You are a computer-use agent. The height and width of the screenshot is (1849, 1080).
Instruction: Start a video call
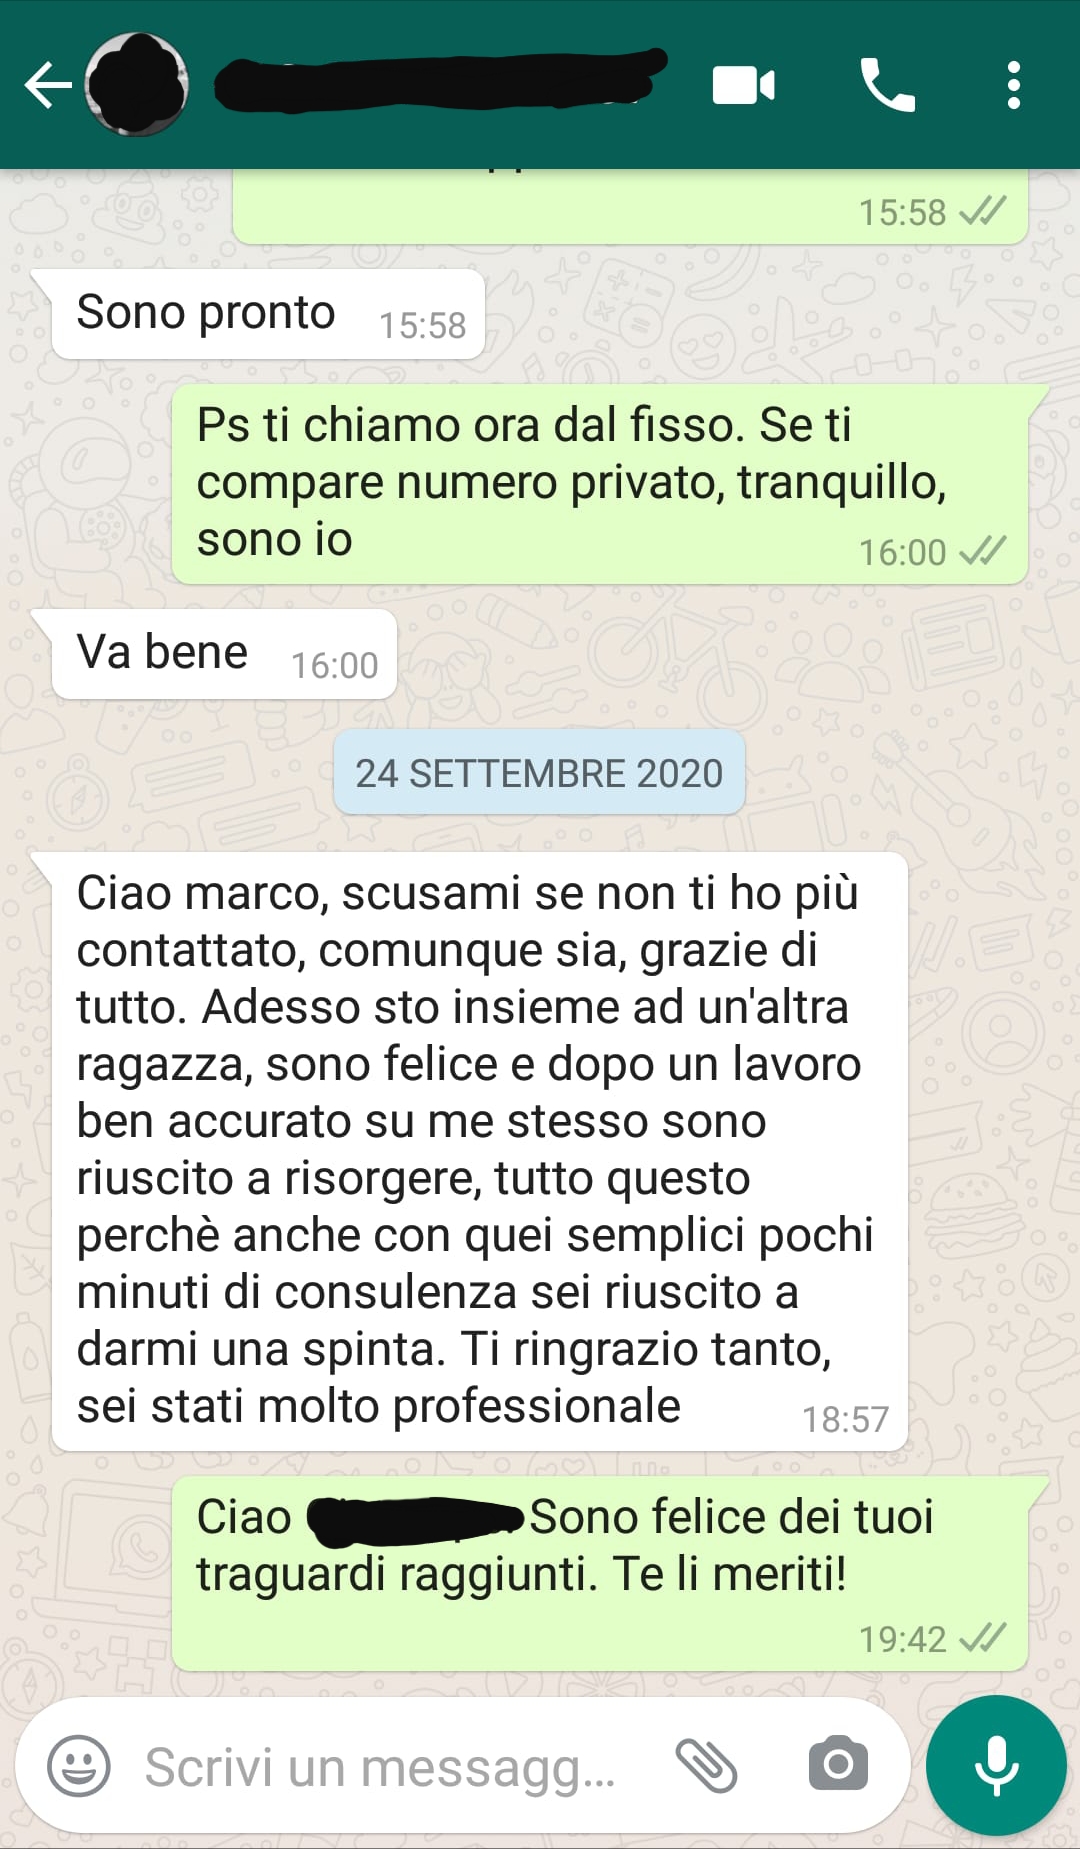pos(743,85)
